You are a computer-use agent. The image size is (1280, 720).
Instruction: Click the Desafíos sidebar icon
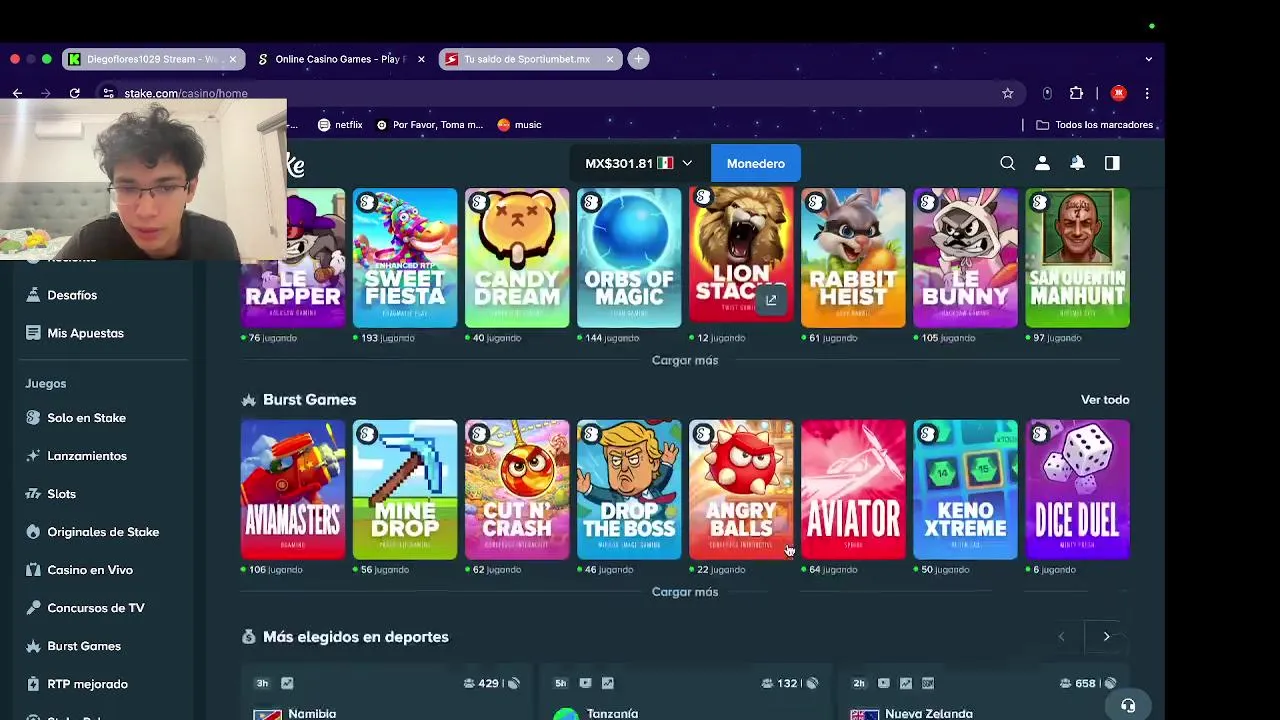point(33,295)
